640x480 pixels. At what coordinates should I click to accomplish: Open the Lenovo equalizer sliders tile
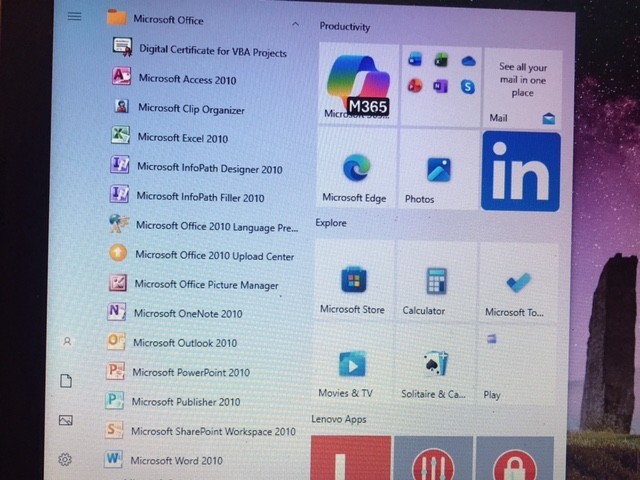coord(433,458)
